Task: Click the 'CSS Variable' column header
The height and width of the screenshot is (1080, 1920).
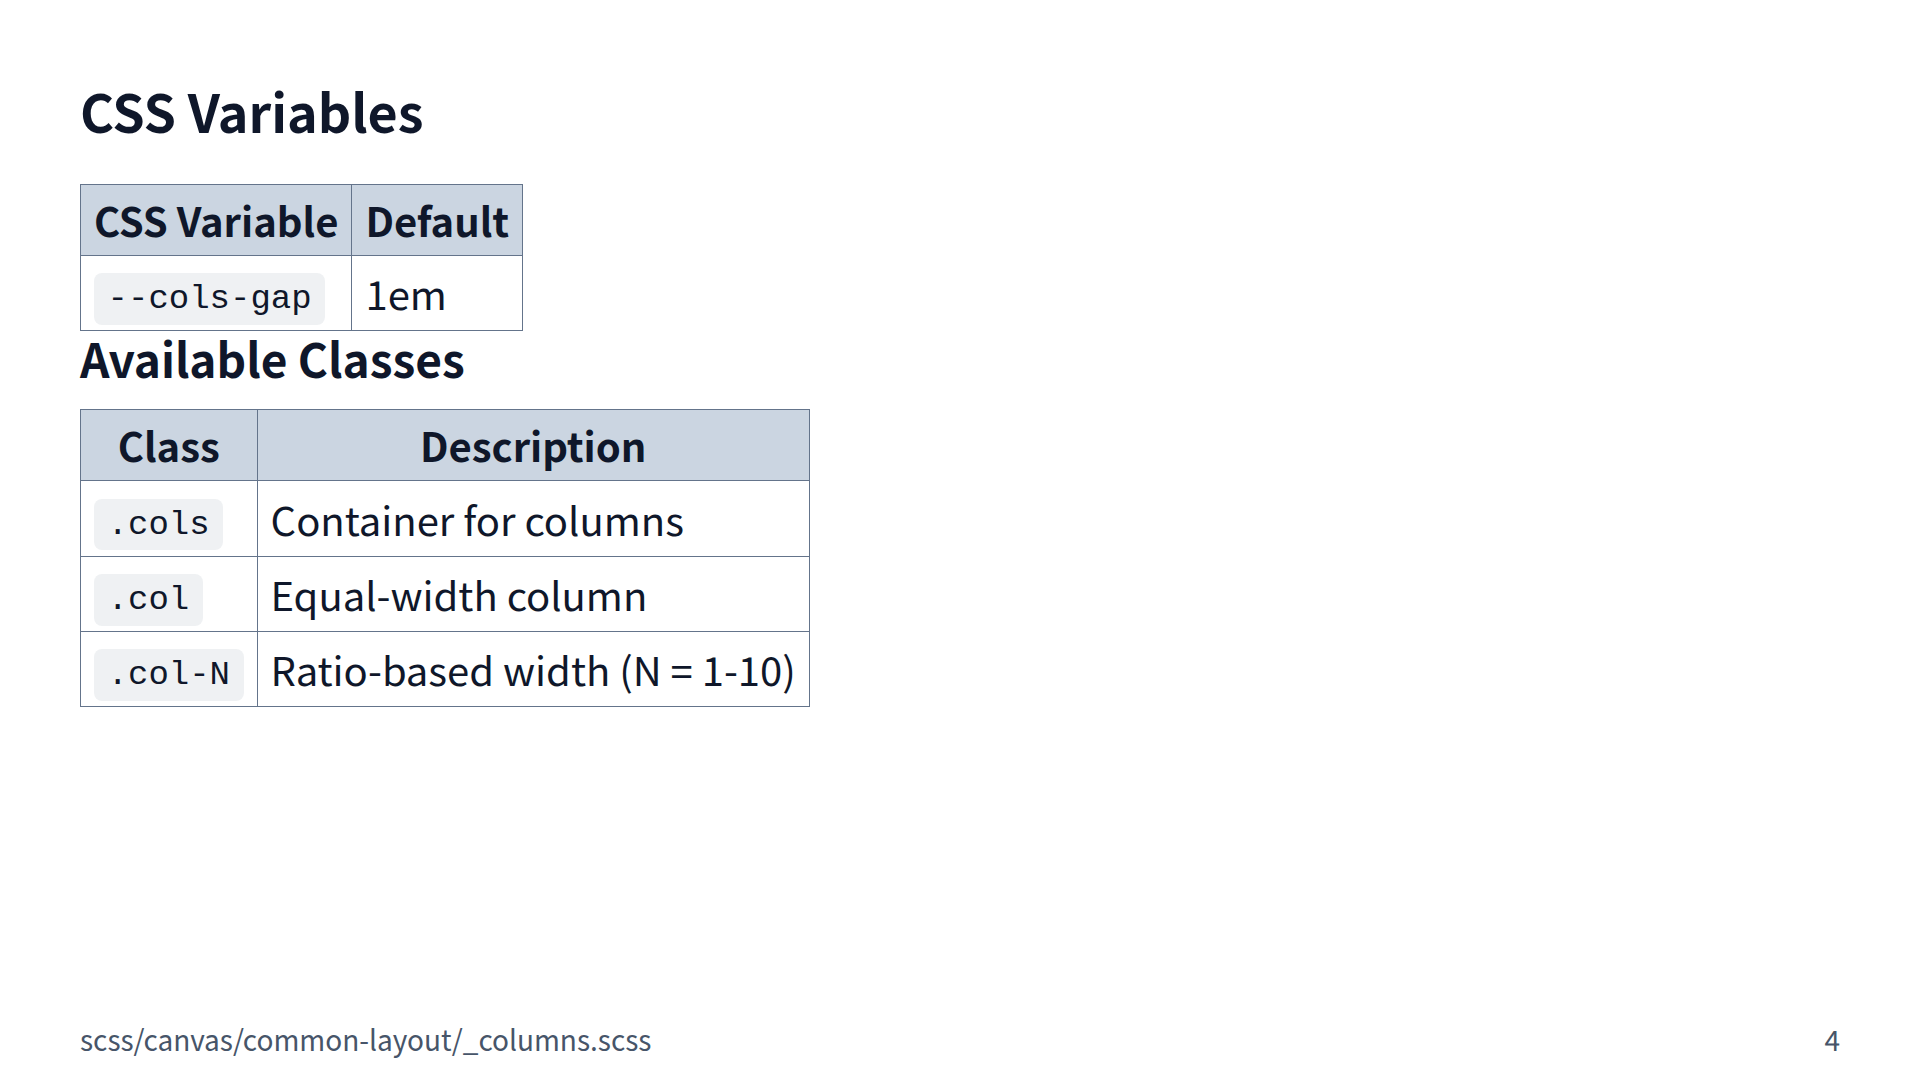Action: tap(216, 222)
